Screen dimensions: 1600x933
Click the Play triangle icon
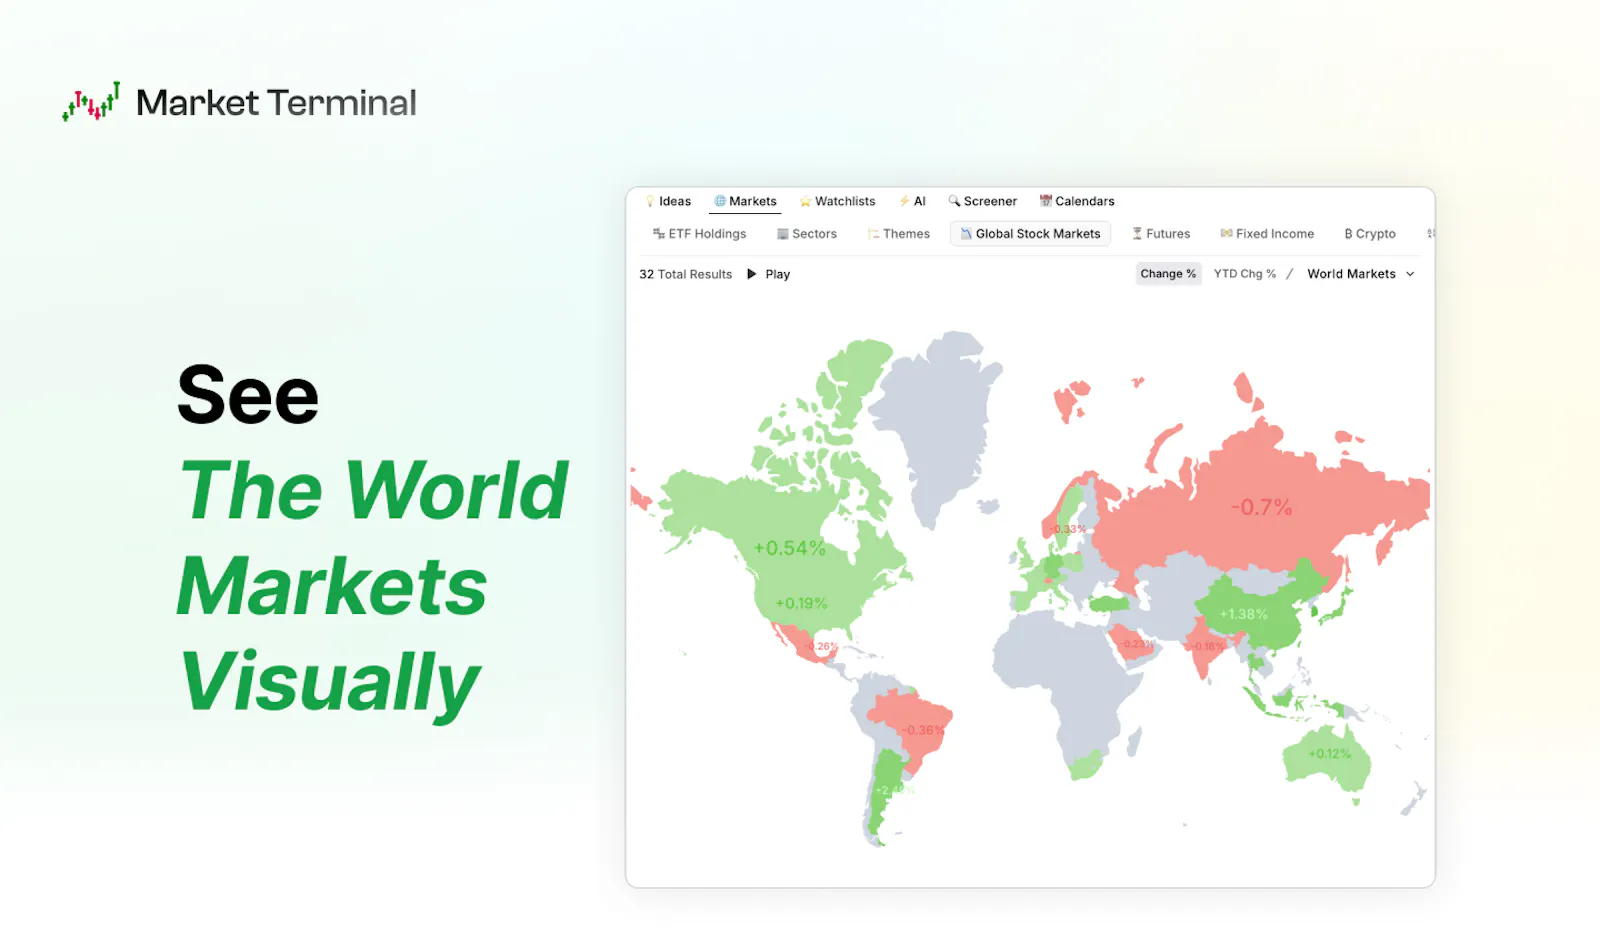752,274
